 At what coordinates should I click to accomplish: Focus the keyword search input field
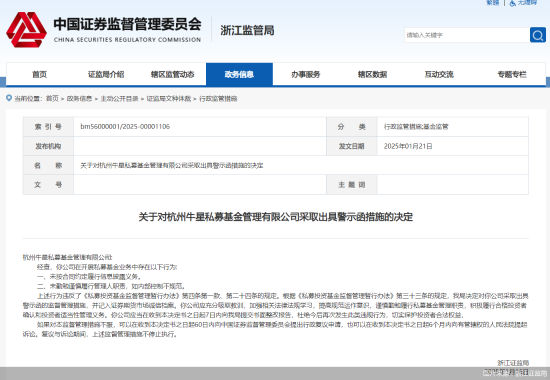(x=467, y=35)
